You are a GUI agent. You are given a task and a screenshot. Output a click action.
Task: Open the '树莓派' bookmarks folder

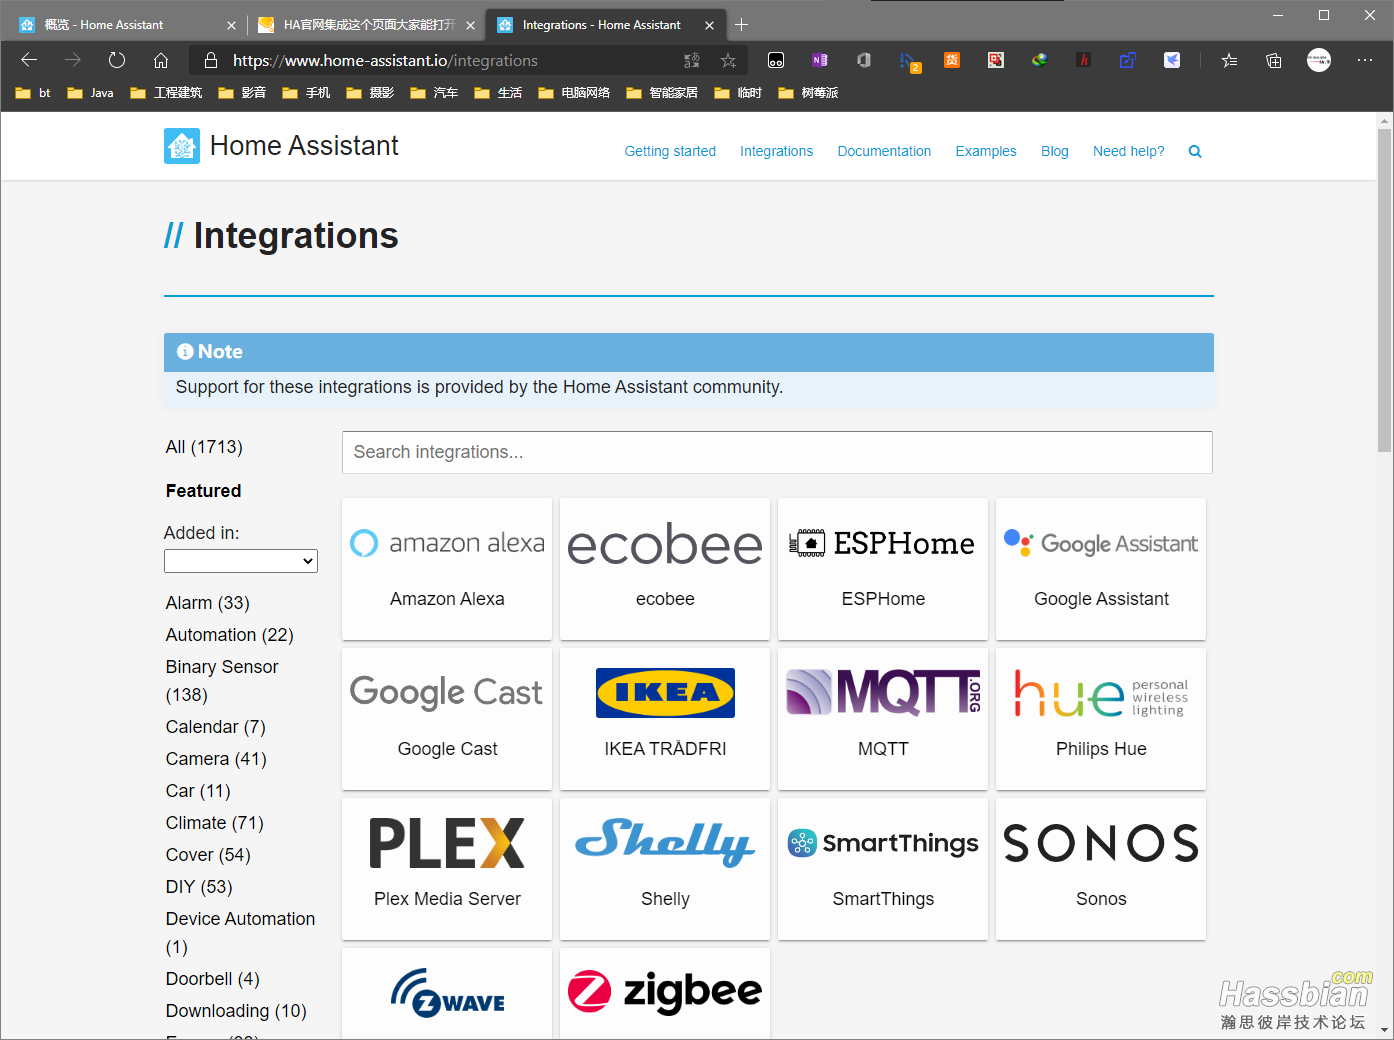click(x=808, y=93)
